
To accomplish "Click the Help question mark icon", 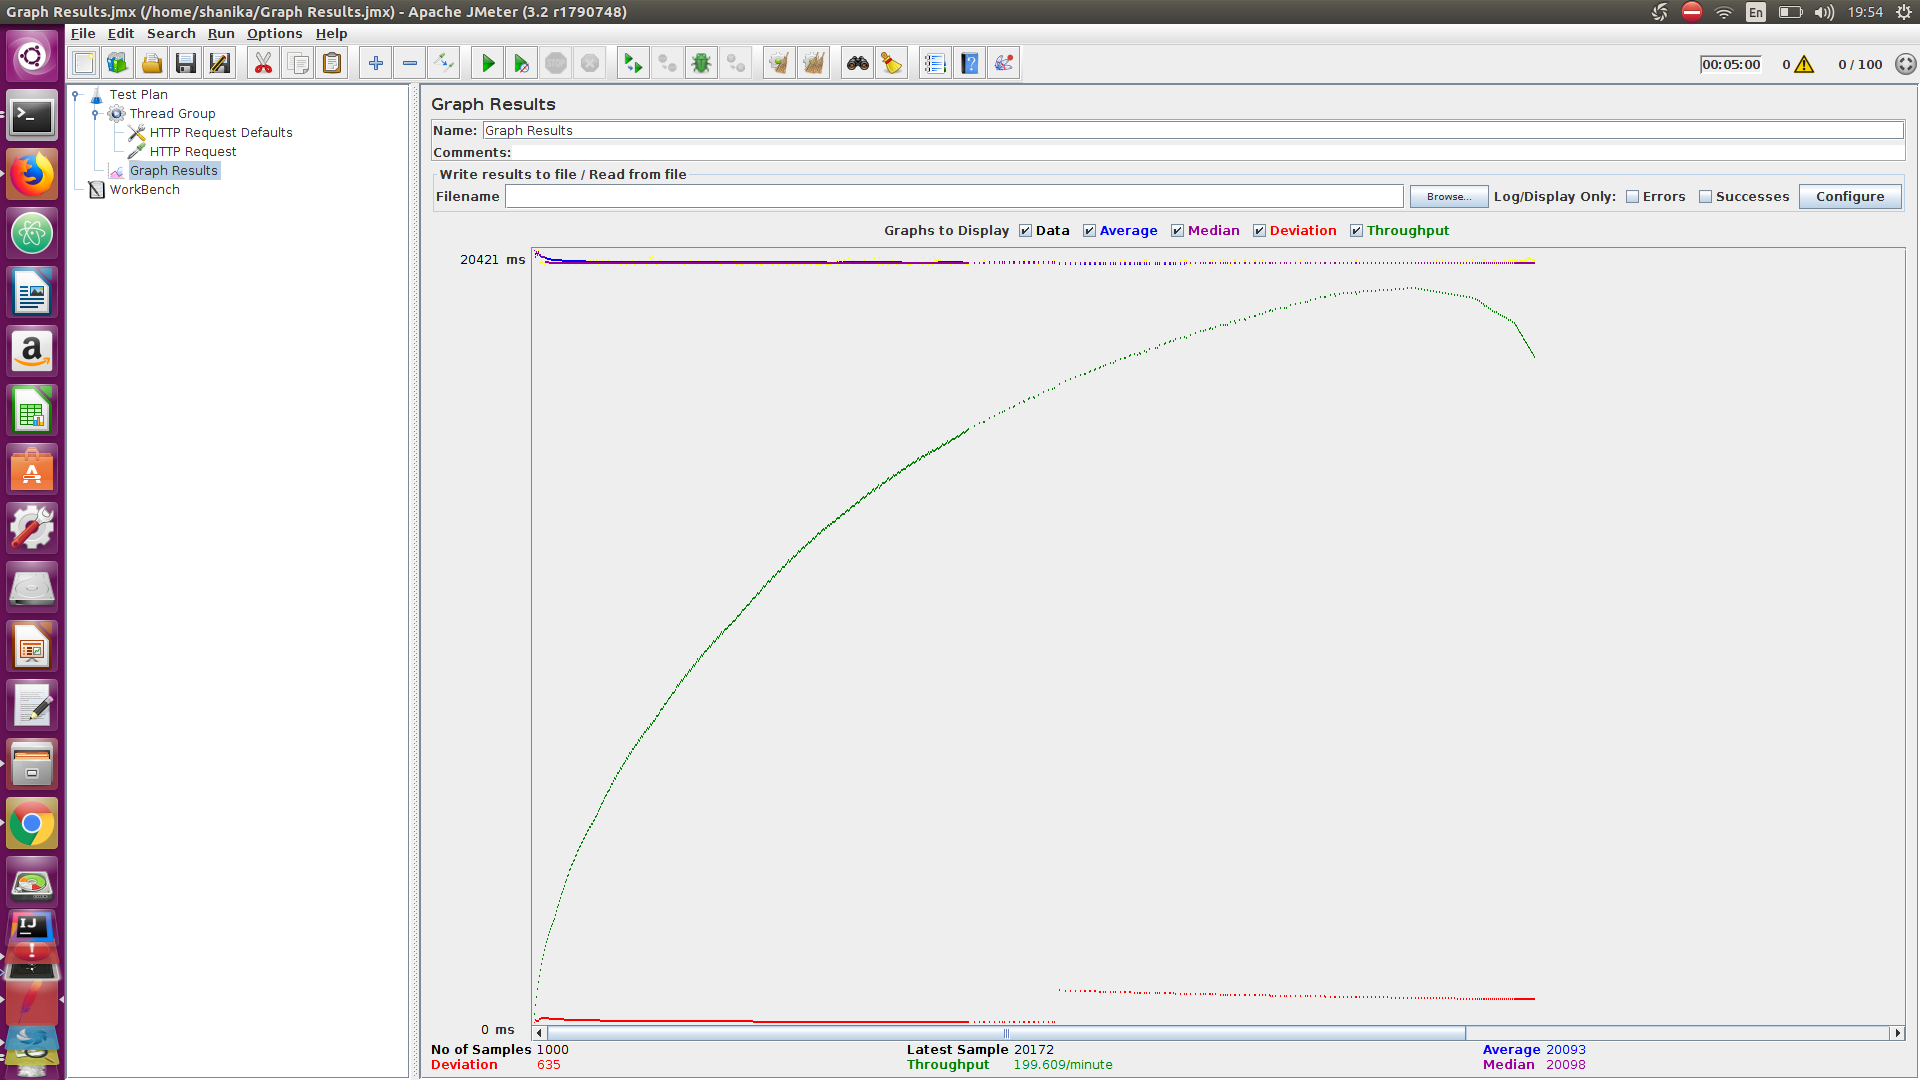I will (x=969, y=64).
